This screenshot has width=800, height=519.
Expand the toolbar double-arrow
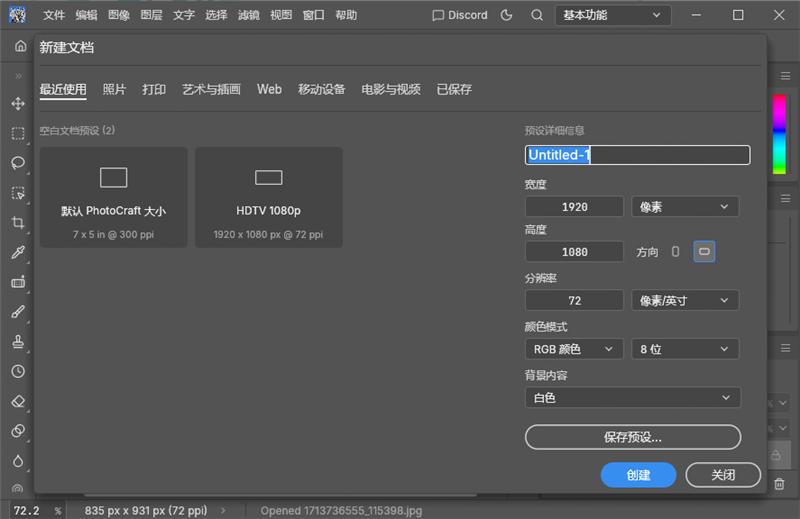tap(18, 76)
